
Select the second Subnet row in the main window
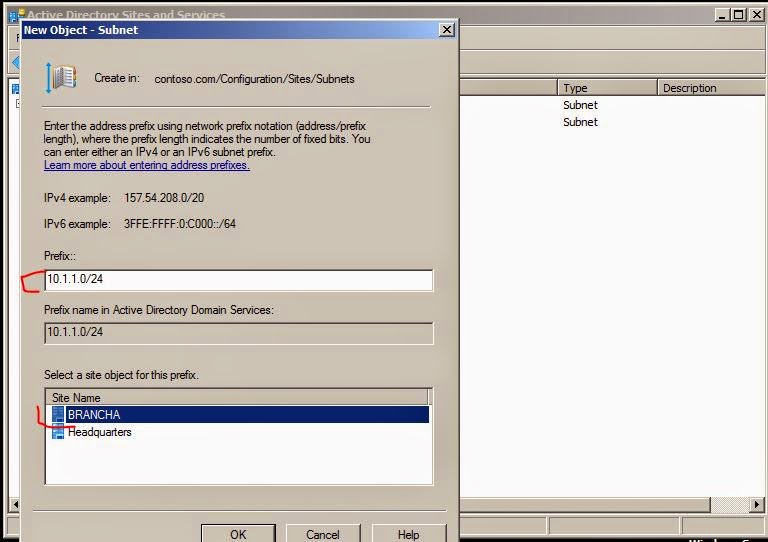[x=580, y=122]
